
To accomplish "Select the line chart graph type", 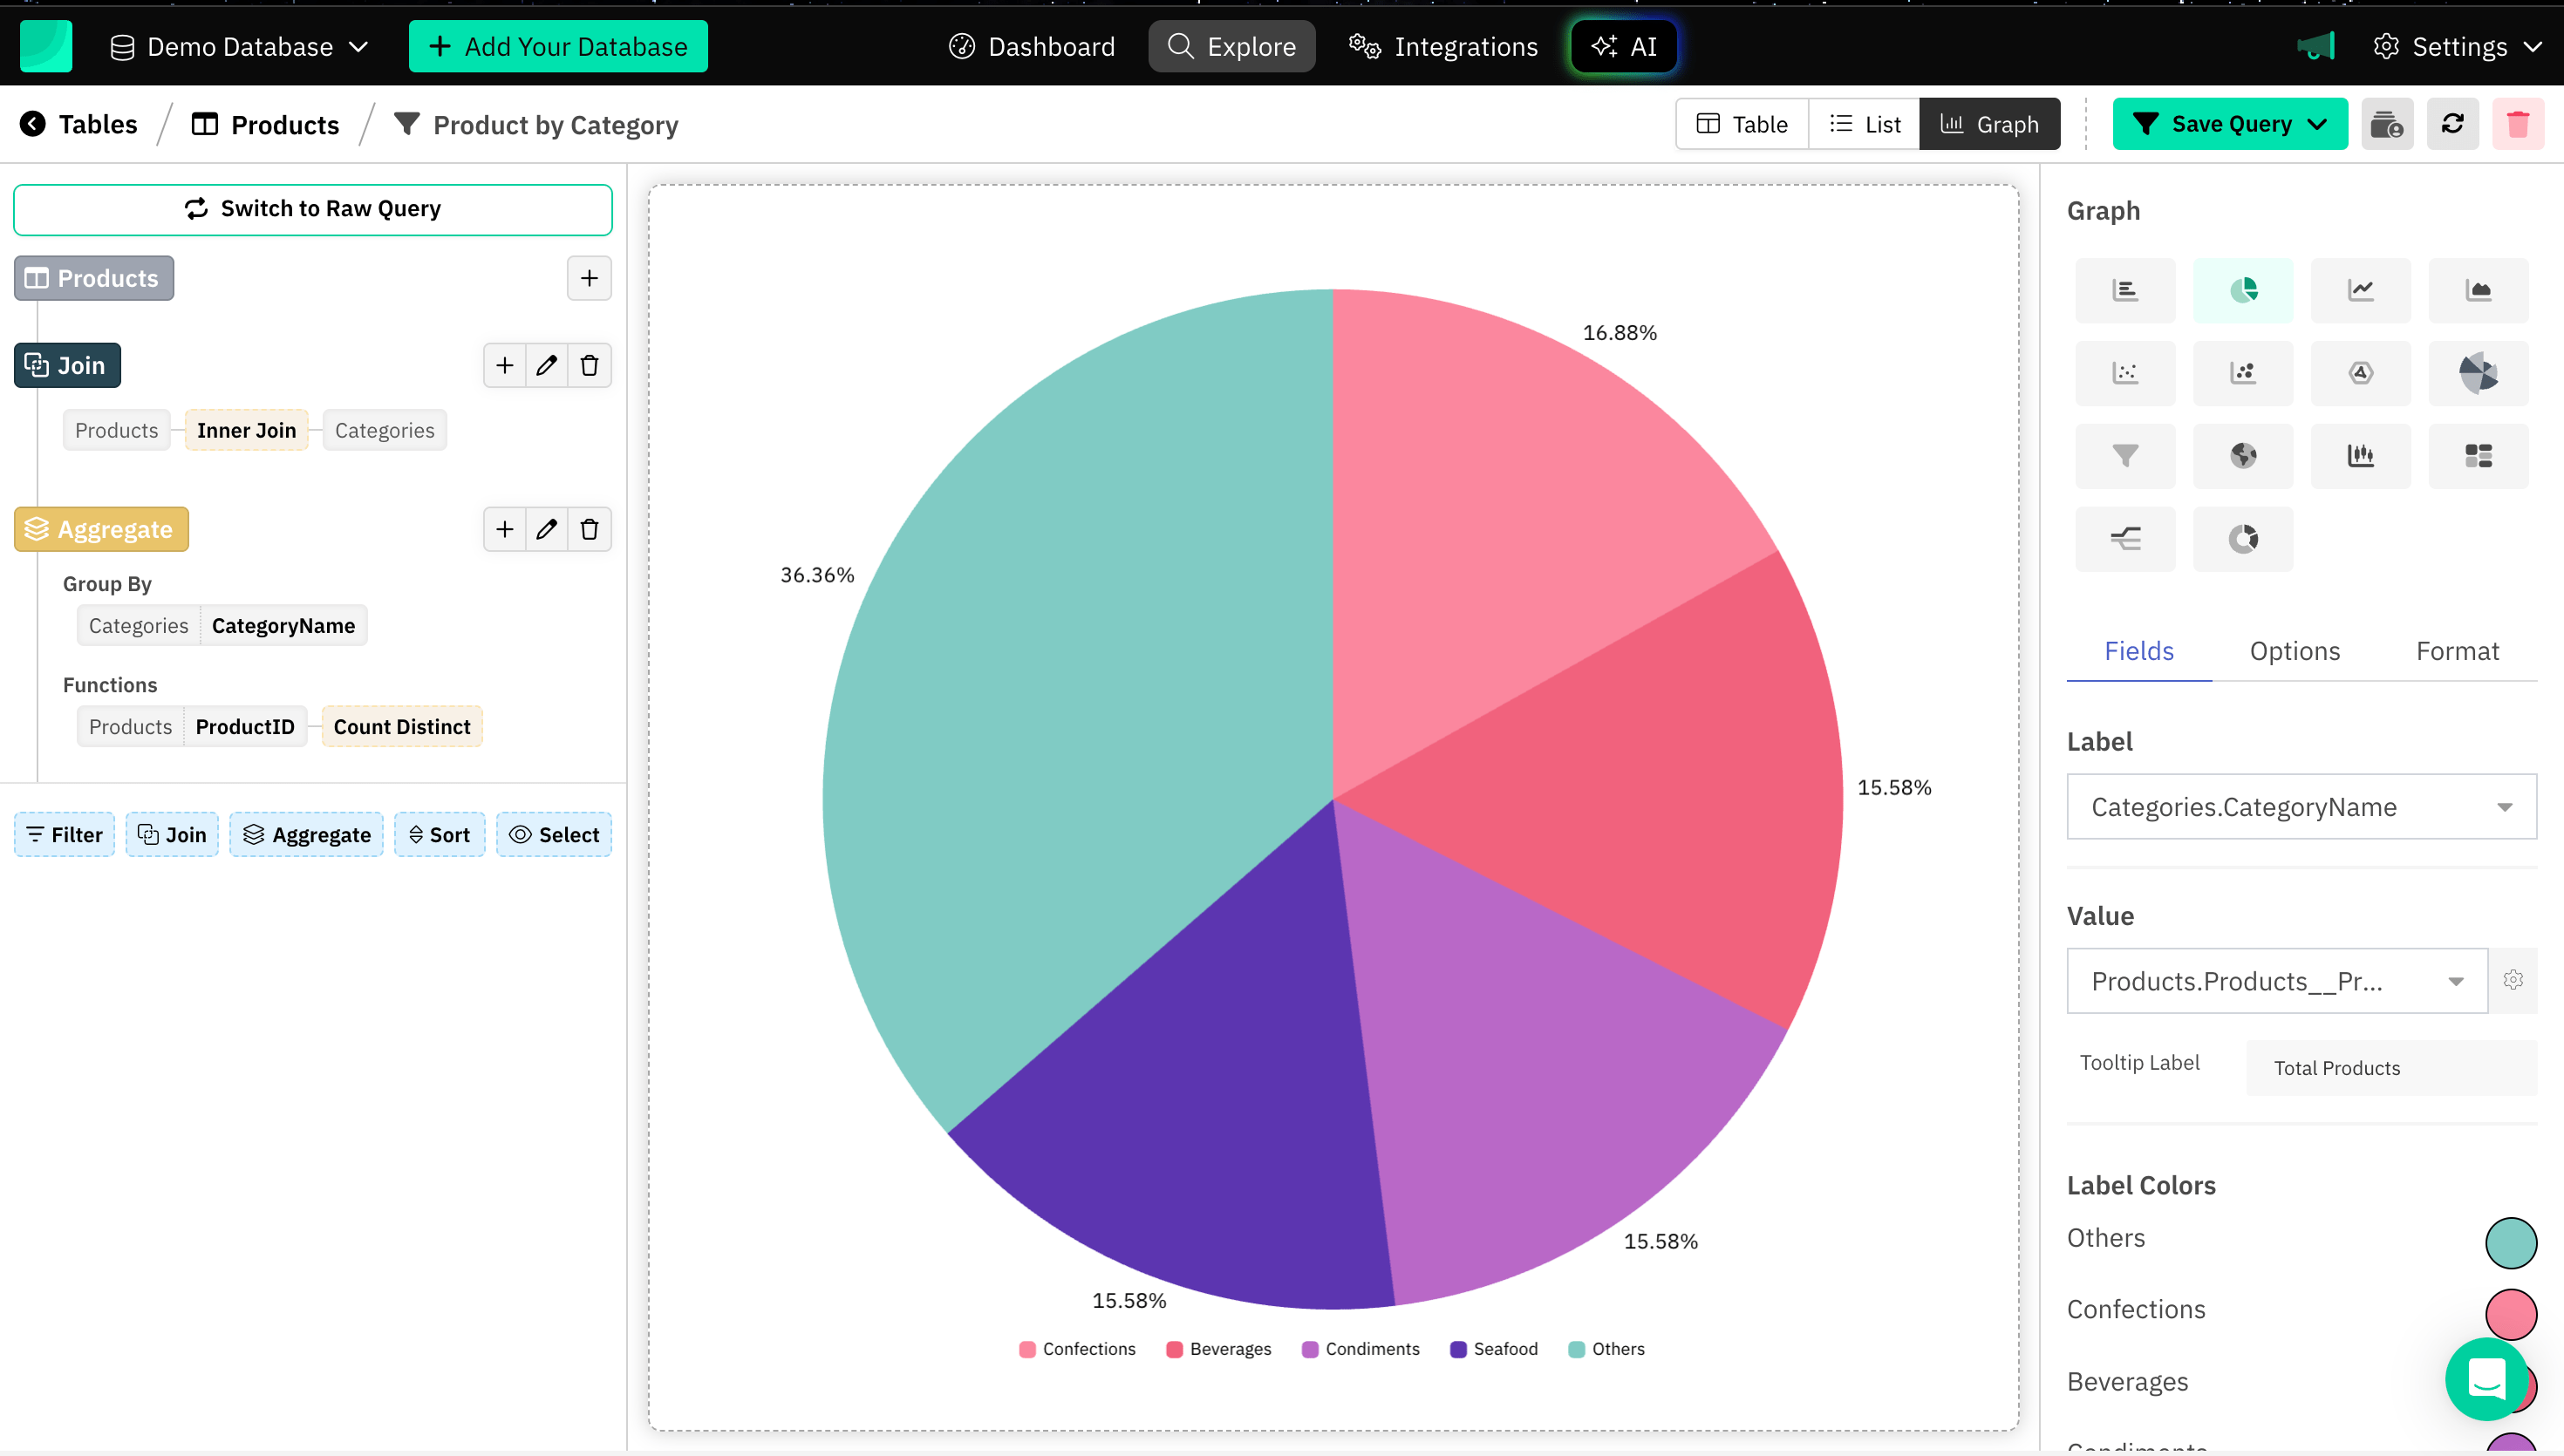I will click(x=2361, y=290).
